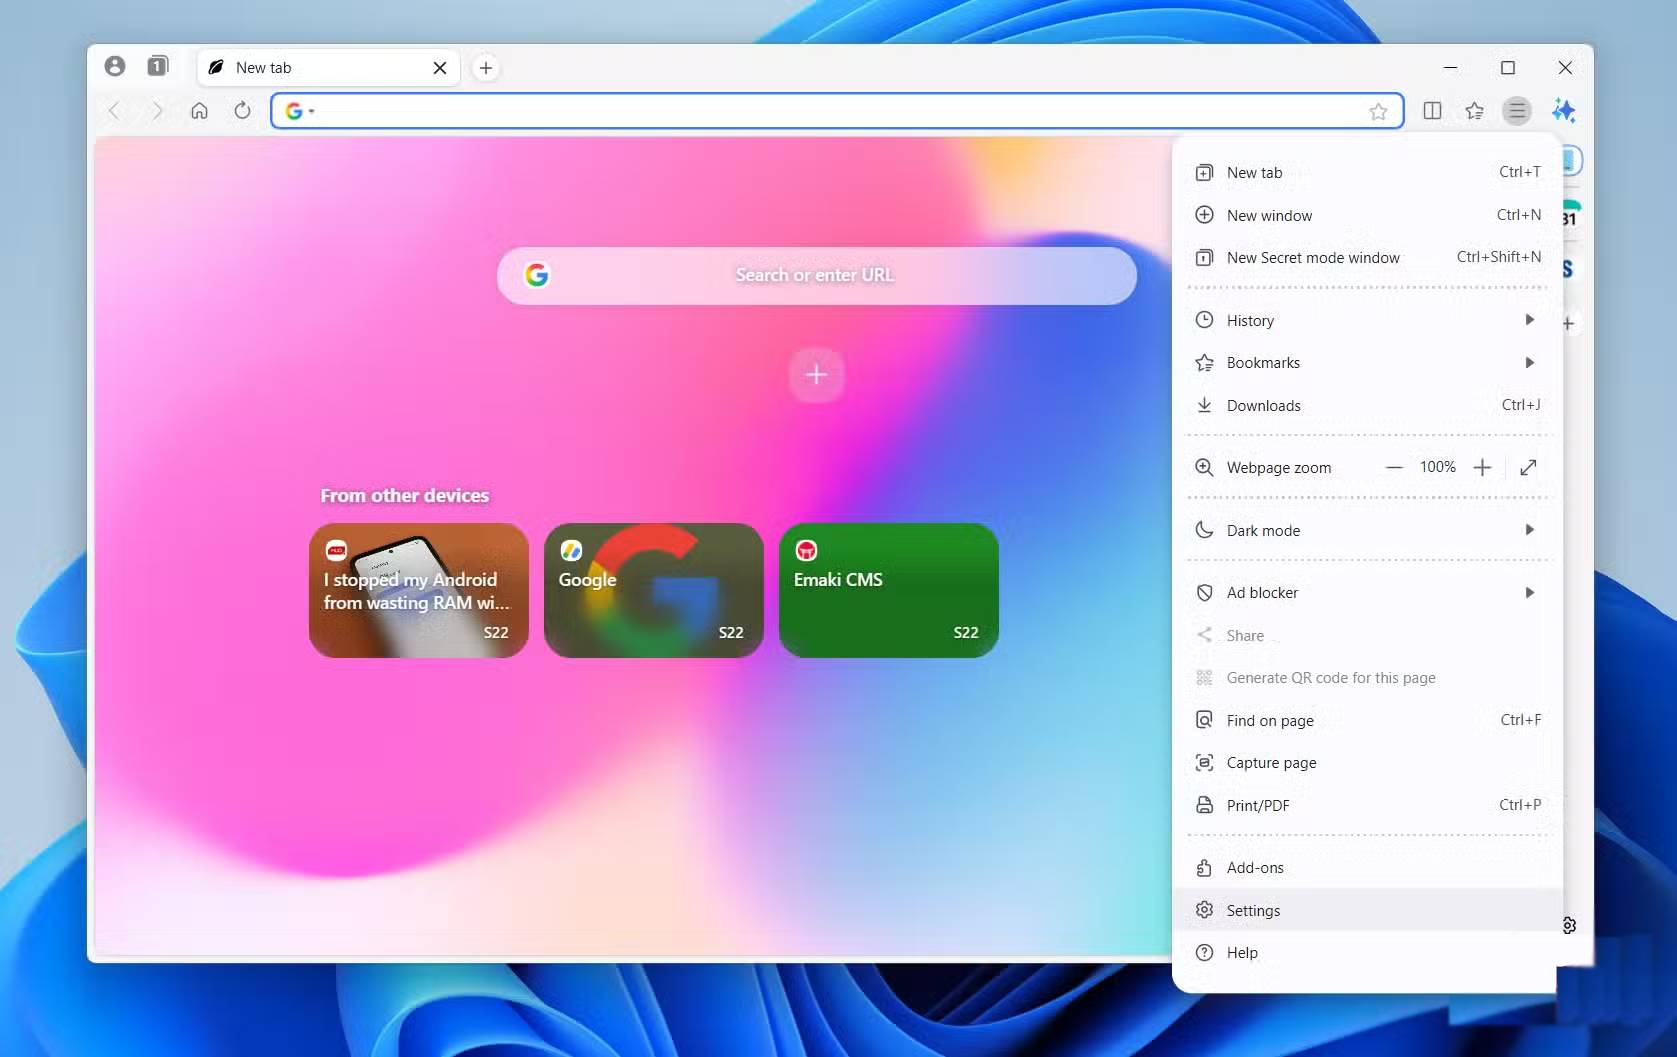Go back with the back arrow
Viewport: 1677px width, 1057px height.
click(114, 111)
